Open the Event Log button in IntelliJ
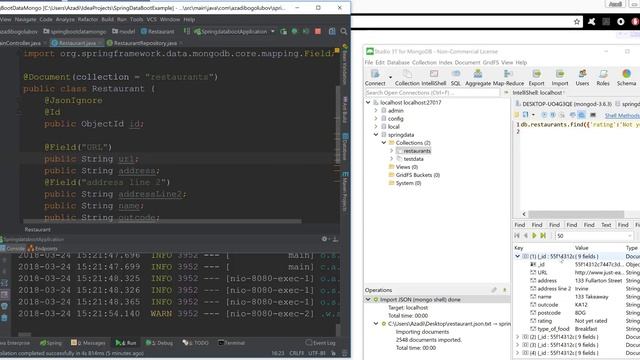The height and width of the screenshot is (360, 640). [320, 343]
